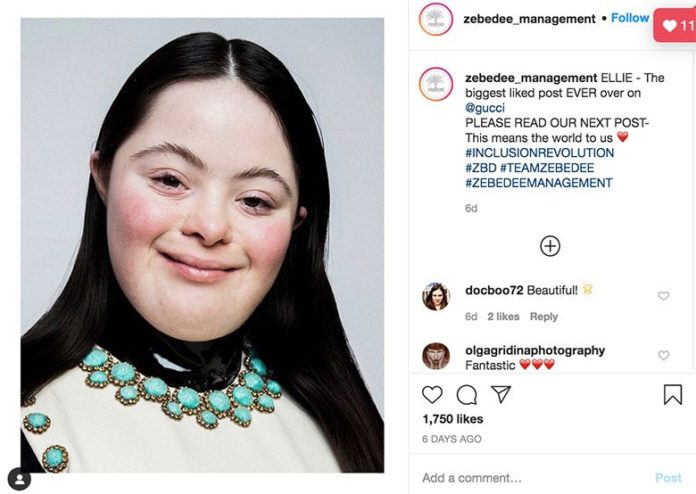This screenshot has height=494, width=696.
Task: Open comments with the speech bubble icon
Action: [467, 395]
